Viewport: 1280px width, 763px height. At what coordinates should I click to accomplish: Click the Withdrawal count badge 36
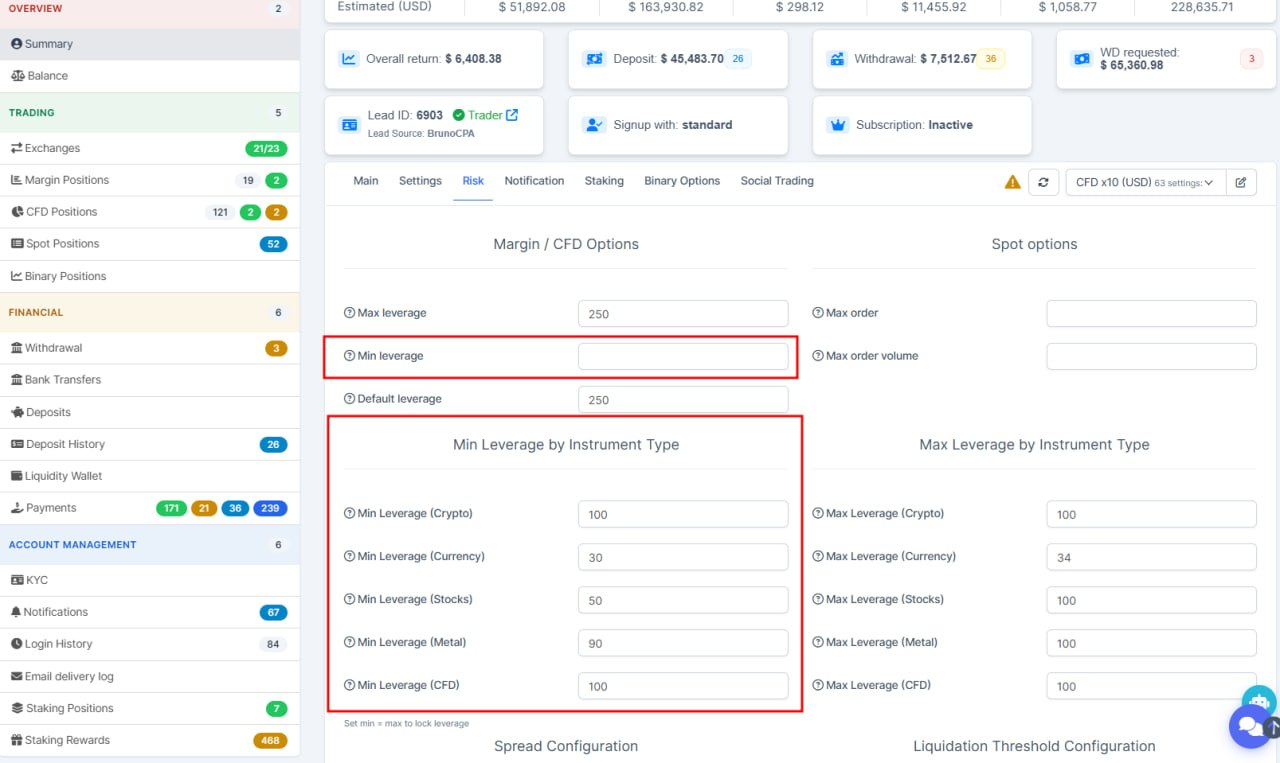coord(991,59)
